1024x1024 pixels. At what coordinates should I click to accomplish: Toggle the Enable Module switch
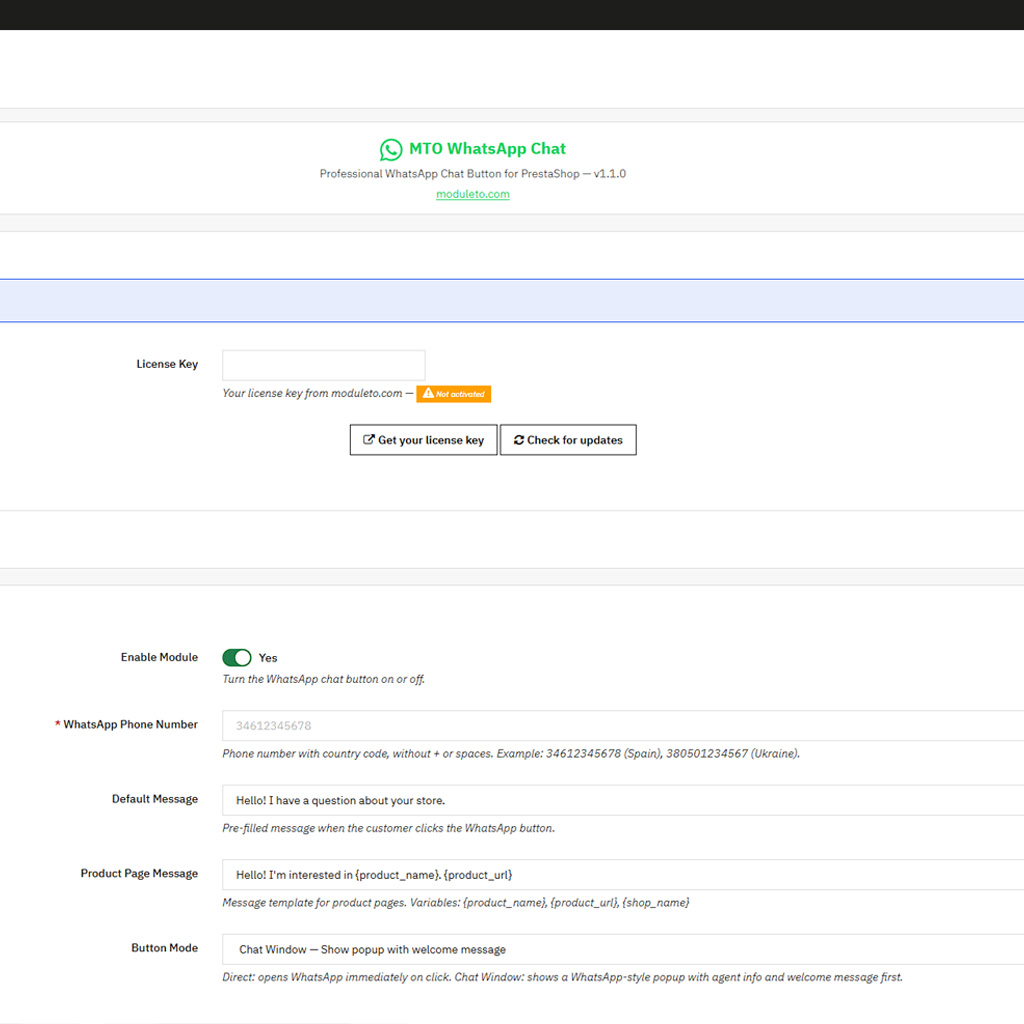(237, 658)
